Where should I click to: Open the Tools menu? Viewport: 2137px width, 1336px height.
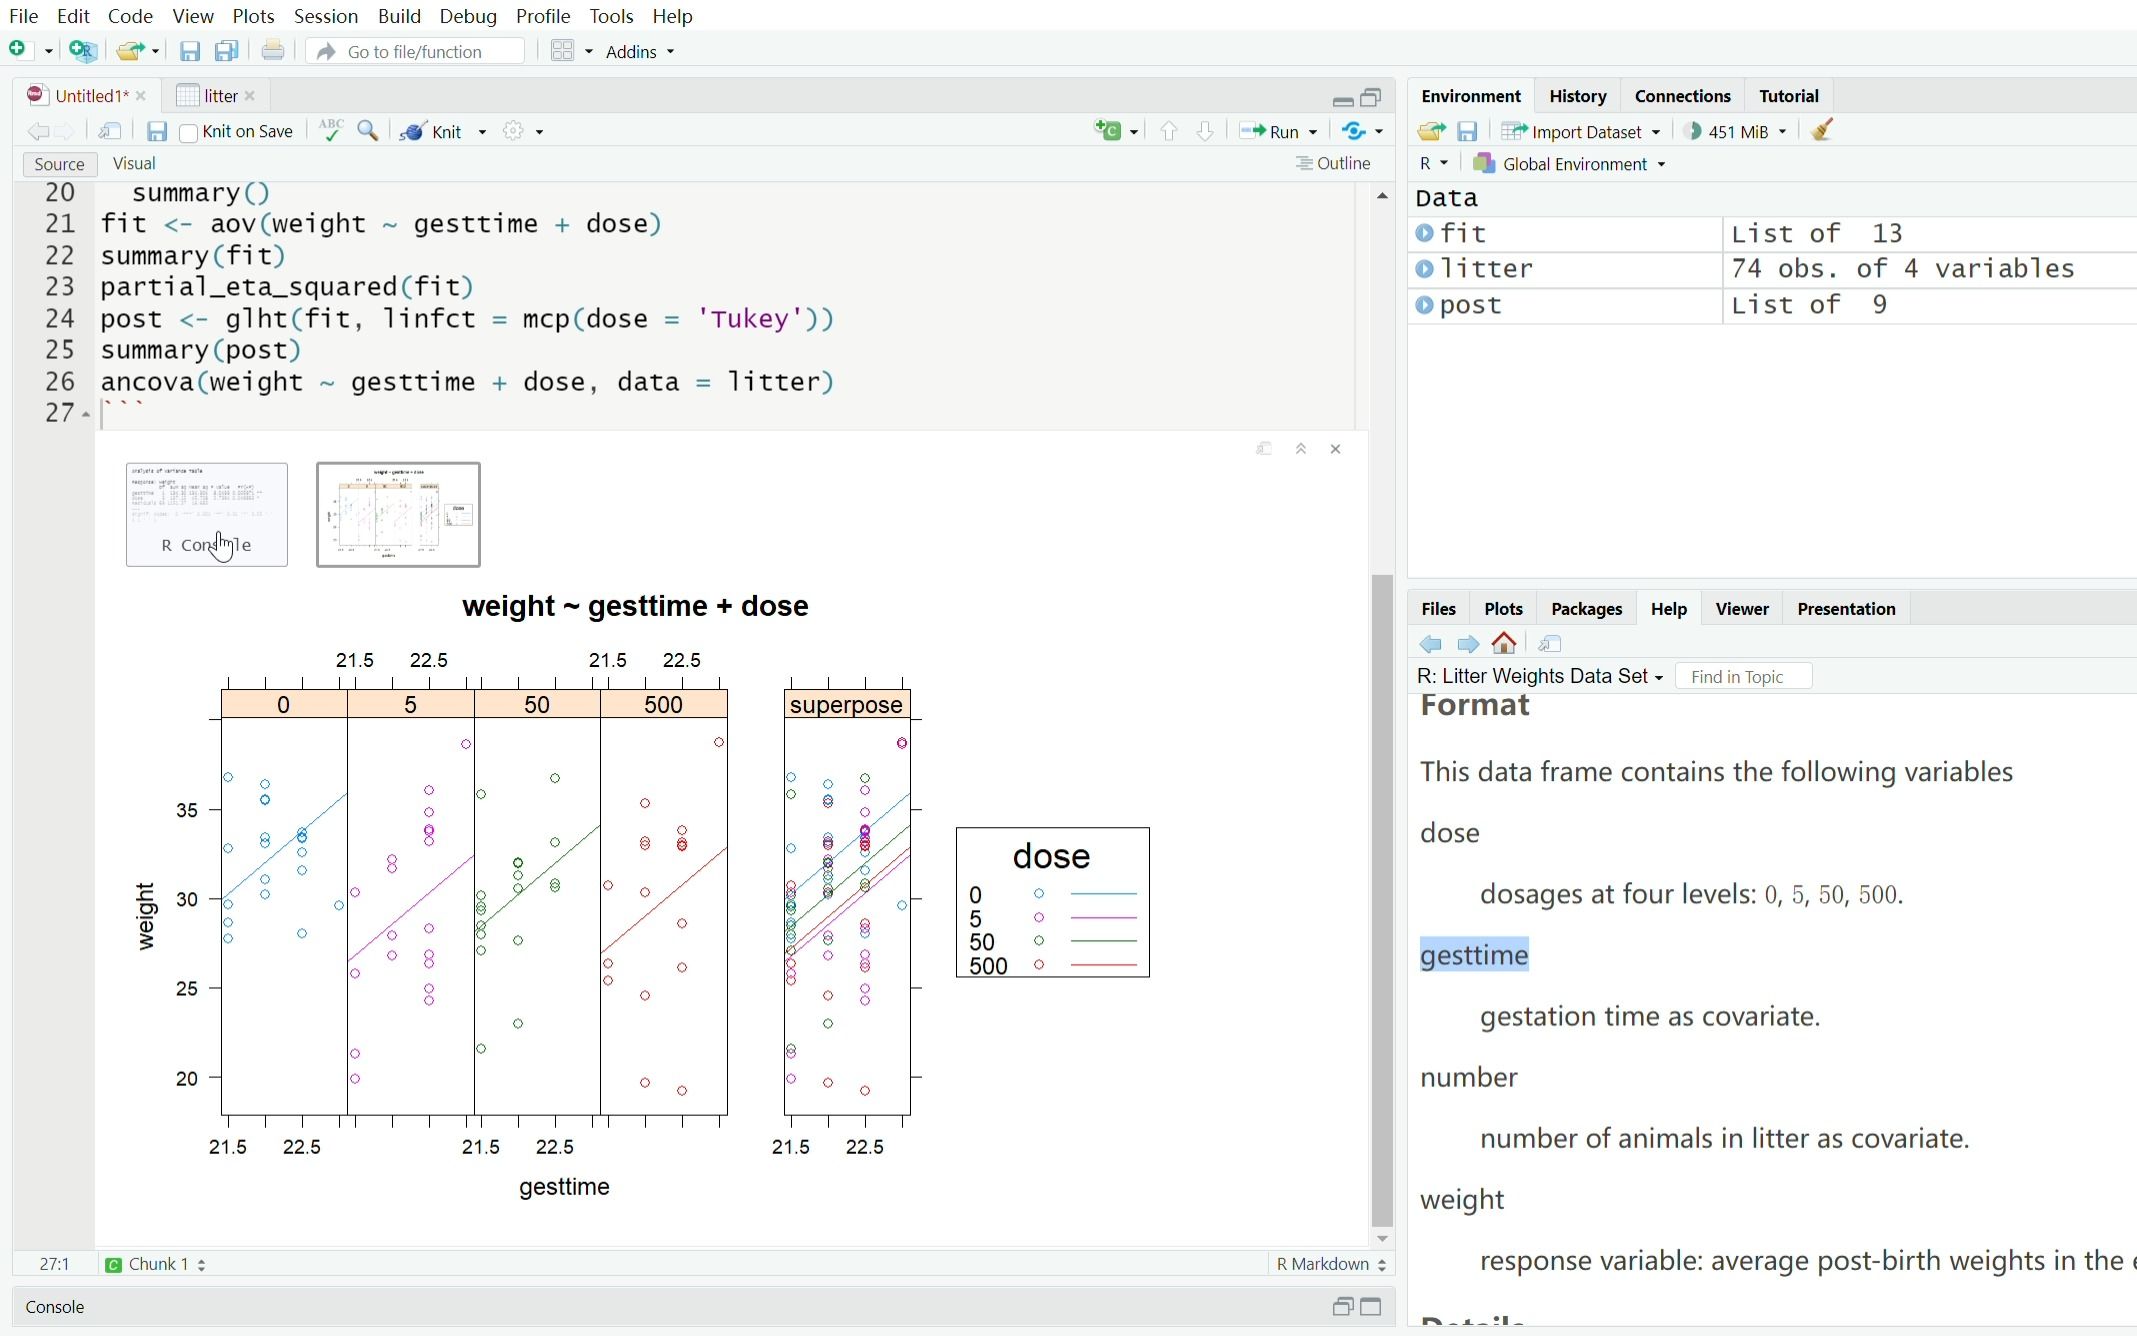click(x=611, y=16)
